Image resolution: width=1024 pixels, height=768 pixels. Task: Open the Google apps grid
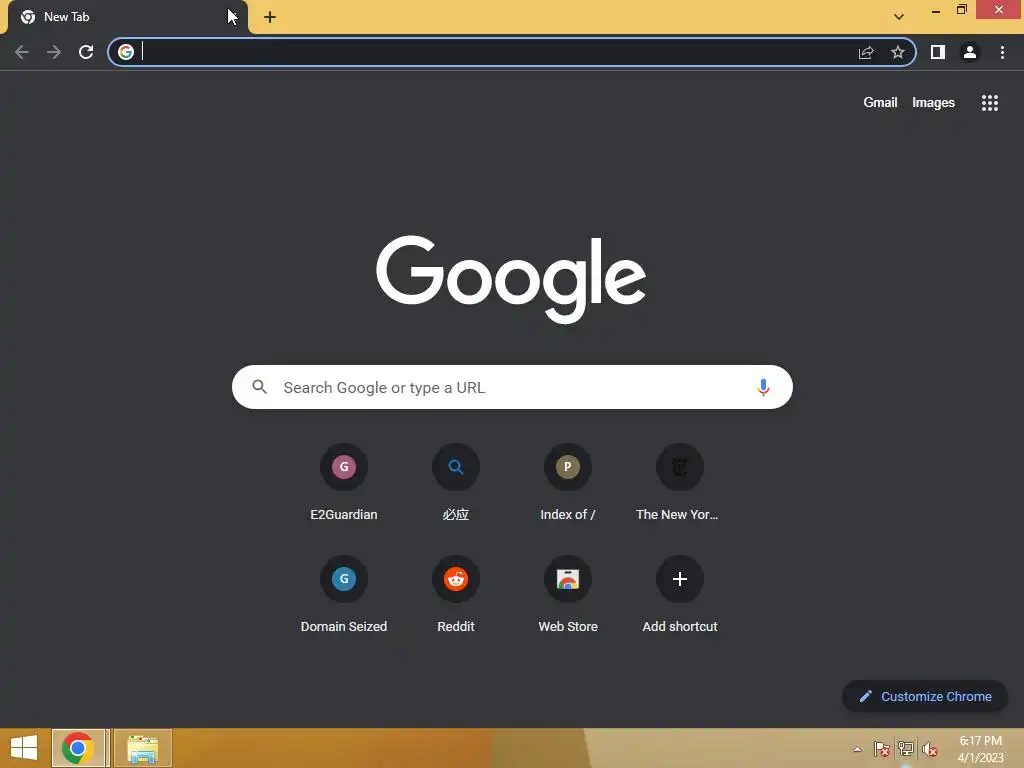click(x=990, y=103)
